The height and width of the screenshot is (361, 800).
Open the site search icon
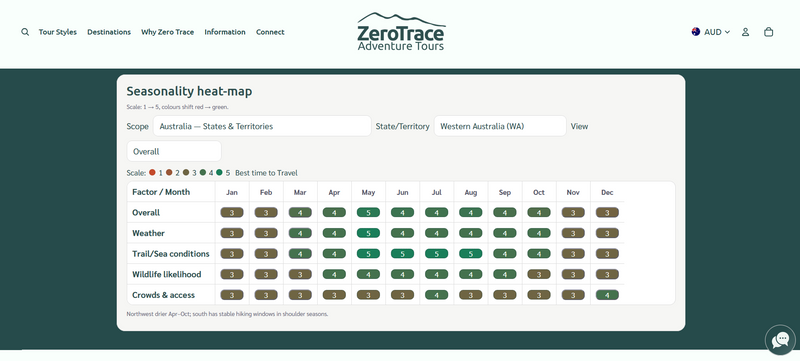coord(25,32)
